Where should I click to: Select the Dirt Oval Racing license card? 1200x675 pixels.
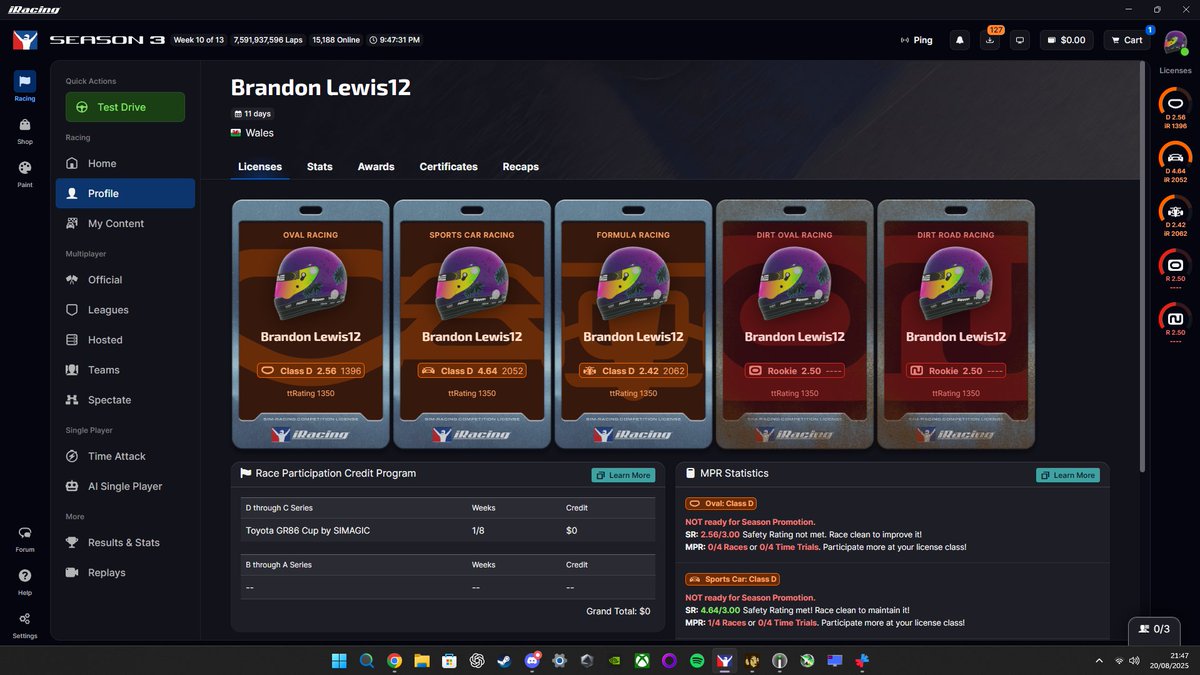(x=794, y=324)
